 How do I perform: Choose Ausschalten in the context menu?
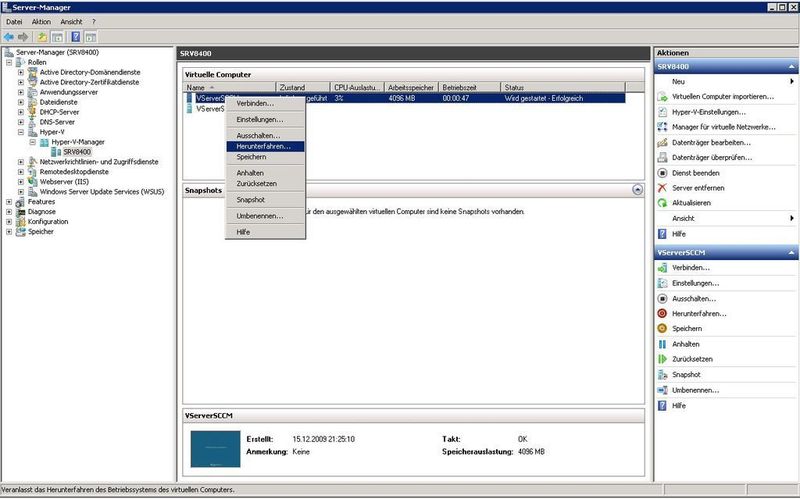pyautogui.click(x=265, y=136)
